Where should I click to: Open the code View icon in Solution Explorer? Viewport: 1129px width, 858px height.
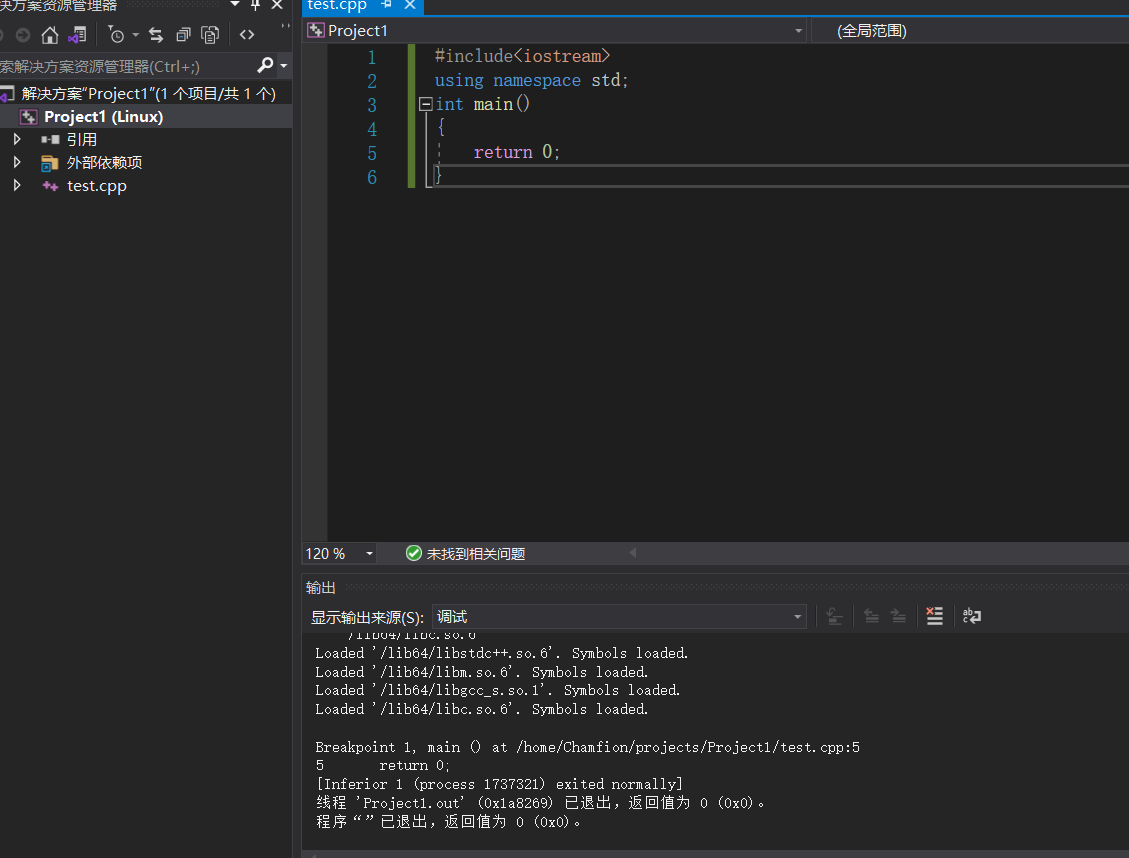246,34
